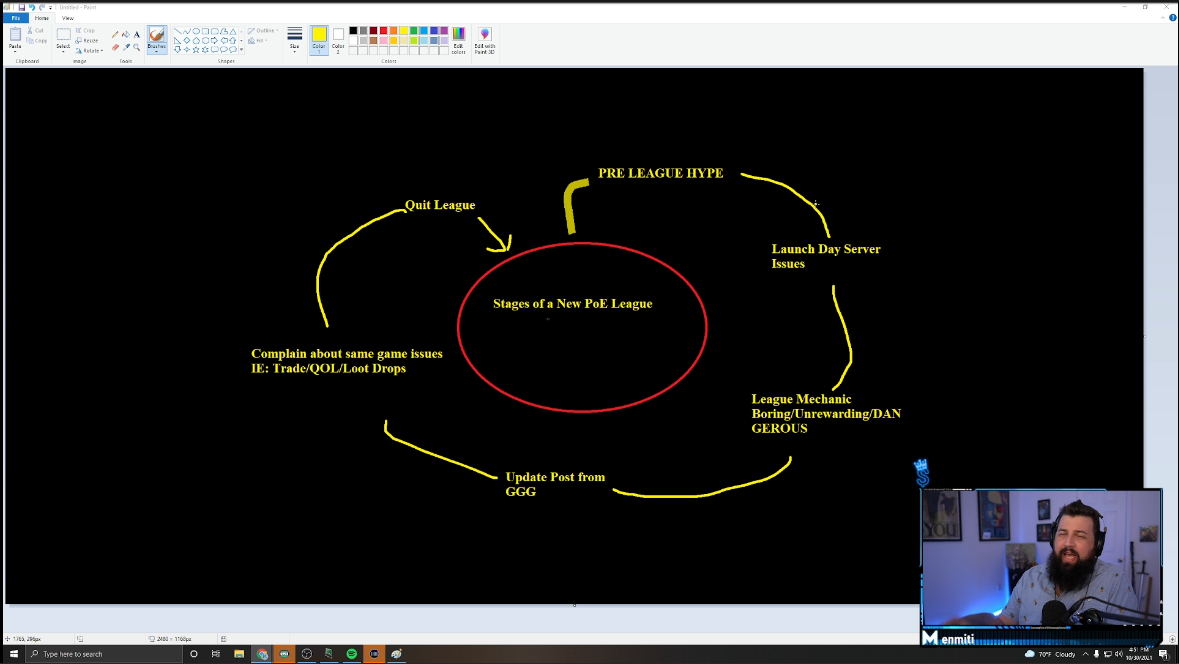Click the Edit colors button

click(x=459, y=41)
